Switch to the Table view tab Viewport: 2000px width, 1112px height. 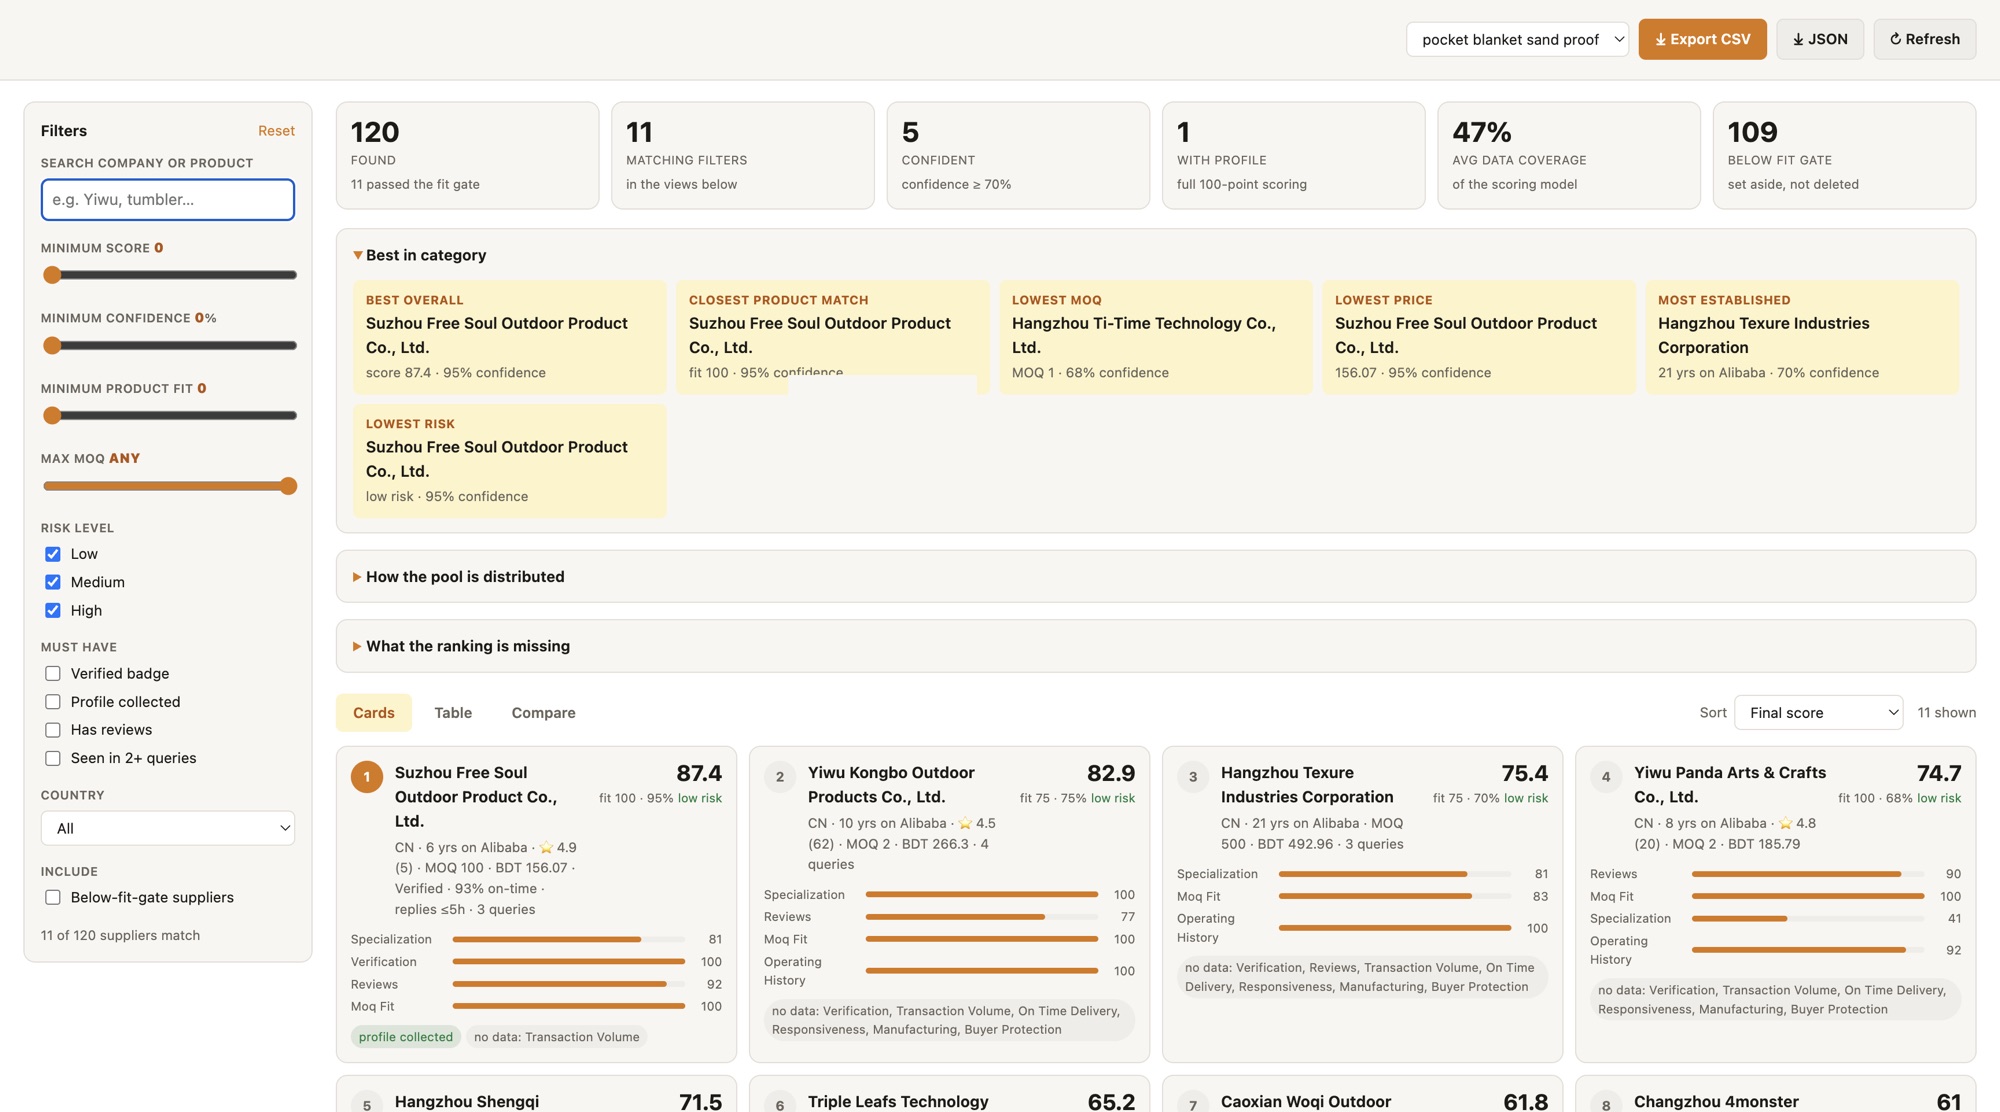coord(453,713)
